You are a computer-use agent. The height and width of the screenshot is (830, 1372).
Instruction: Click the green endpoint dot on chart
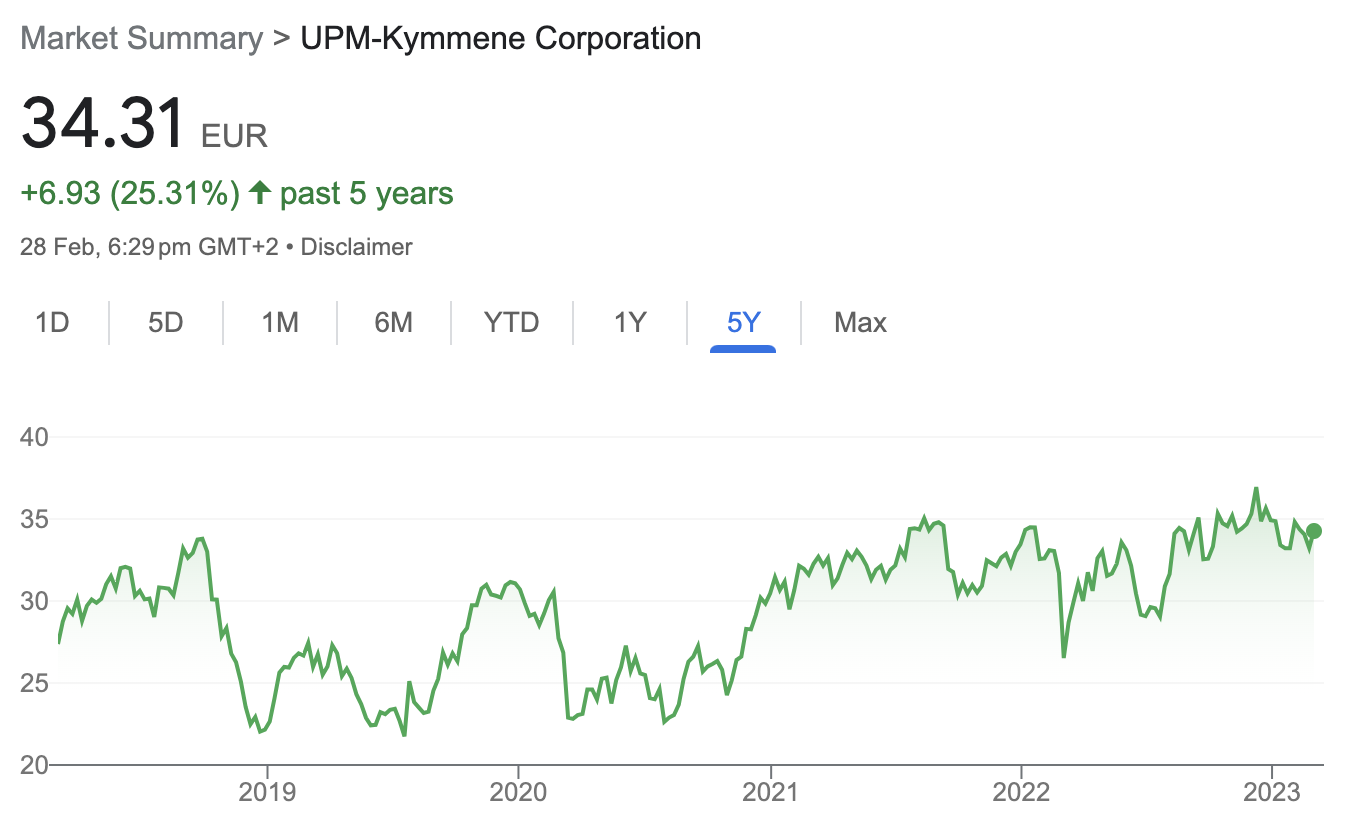1314,531
